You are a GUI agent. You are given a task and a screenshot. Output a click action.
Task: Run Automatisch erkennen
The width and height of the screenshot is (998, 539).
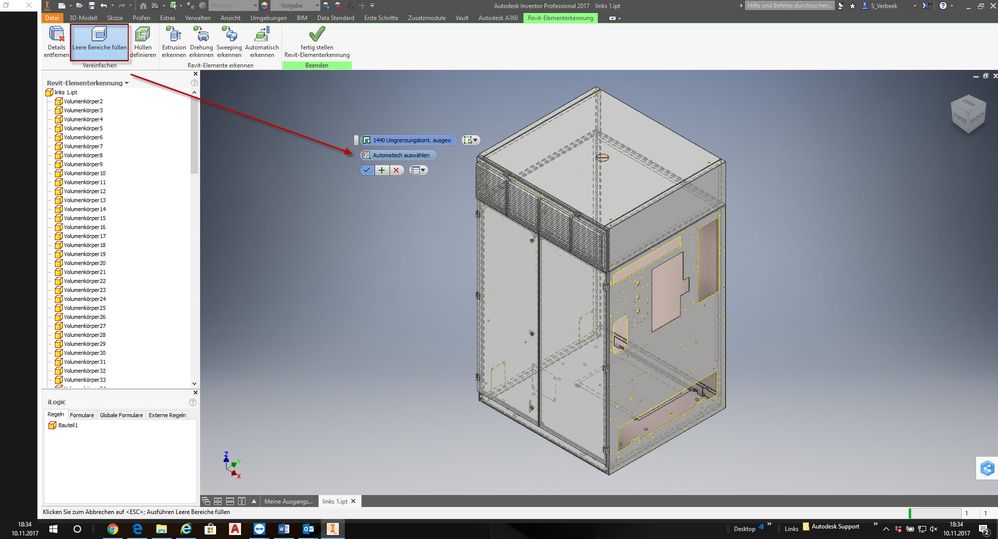tap(262, 42)
